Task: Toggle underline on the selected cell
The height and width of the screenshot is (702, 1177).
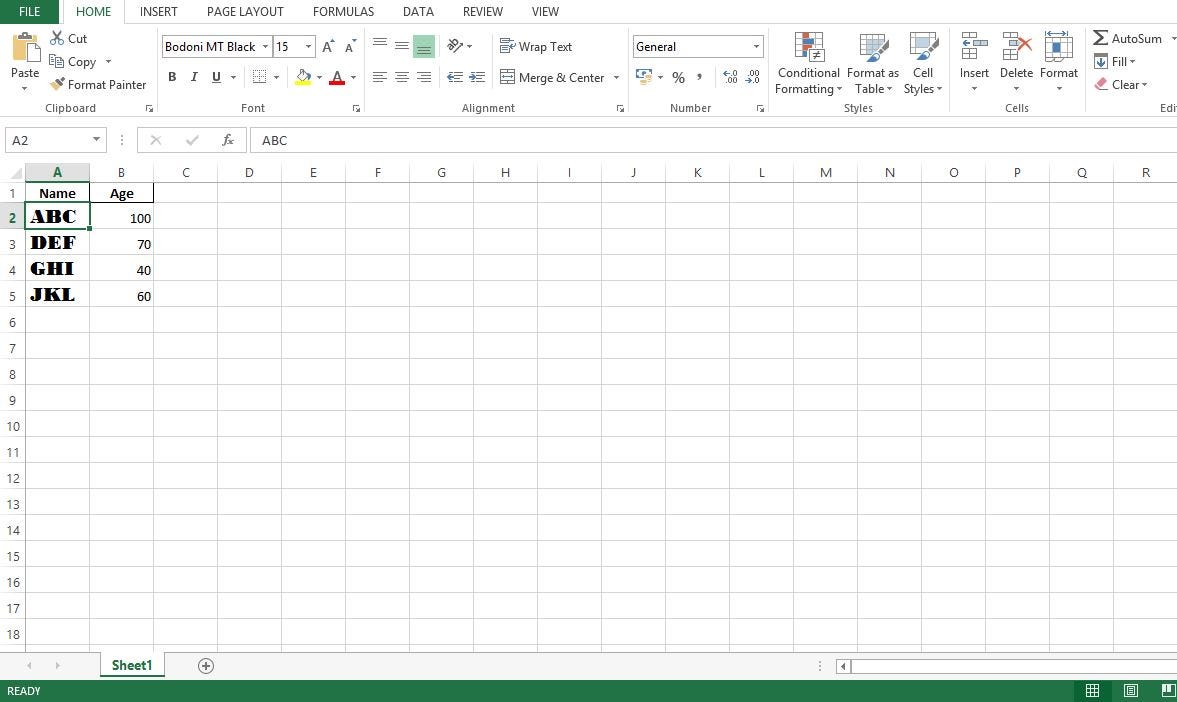Action: tap(214, 77)
